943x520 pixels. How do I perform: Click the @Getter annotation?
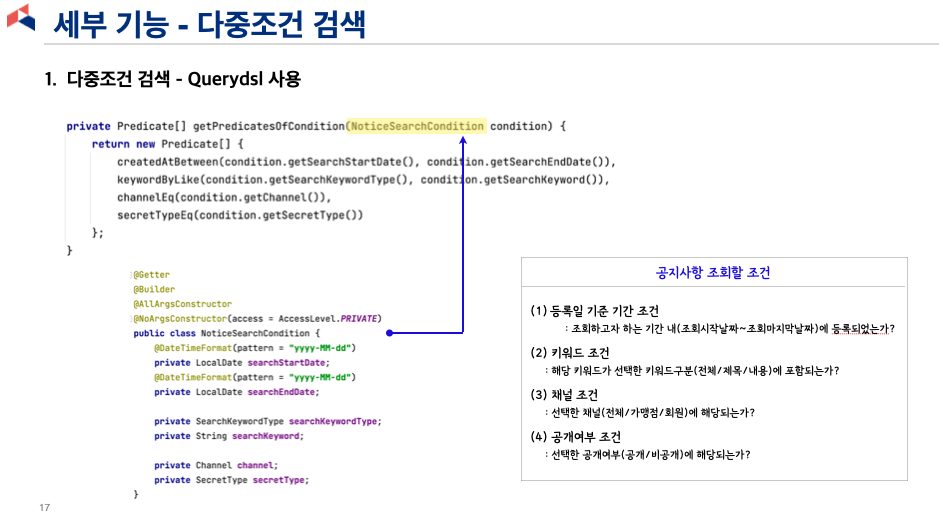point(152,275)
